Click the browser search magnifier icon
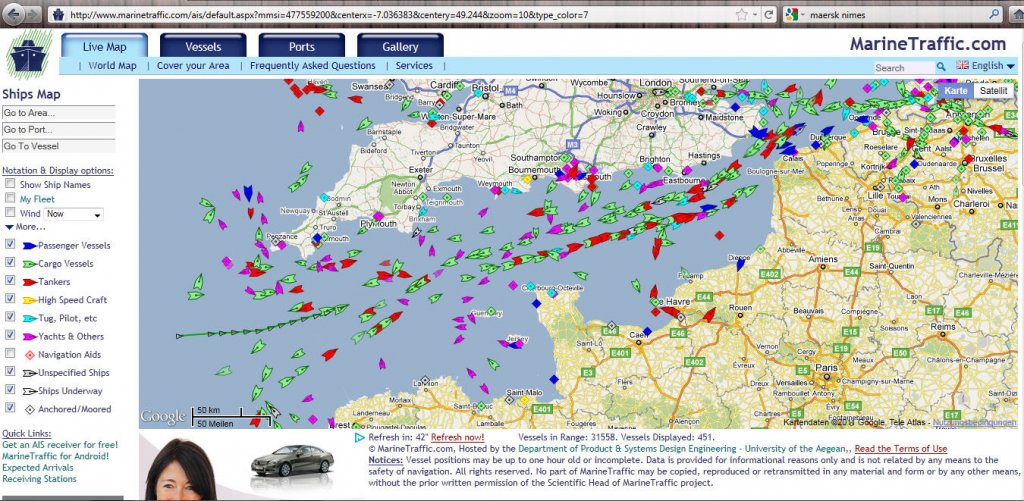 (995, 14)
